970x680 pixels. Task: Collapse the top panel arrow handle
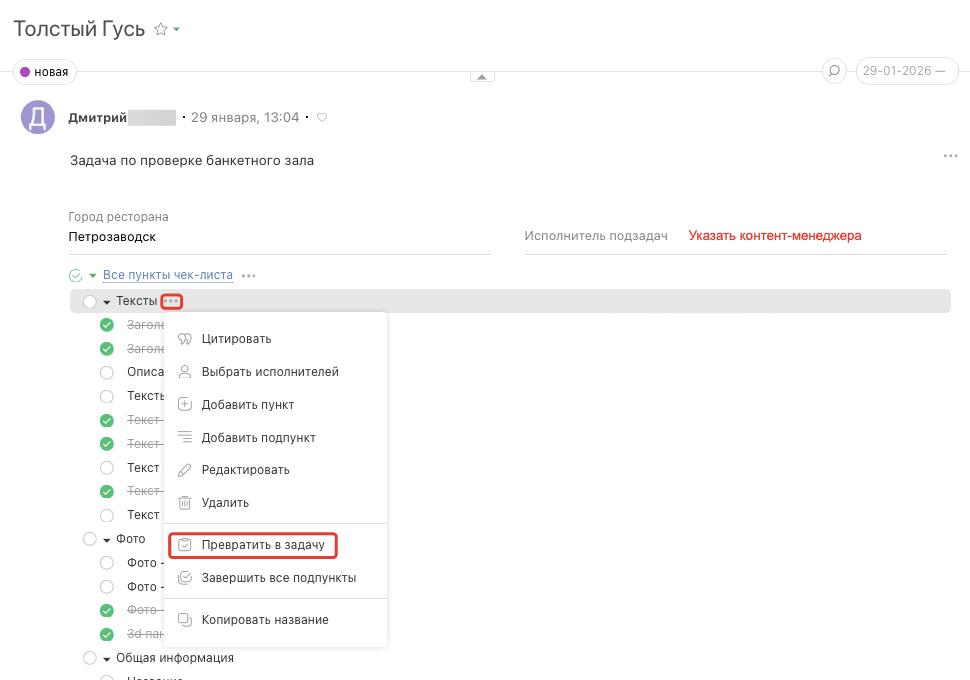pyautogui.click(x=482, y=77)
